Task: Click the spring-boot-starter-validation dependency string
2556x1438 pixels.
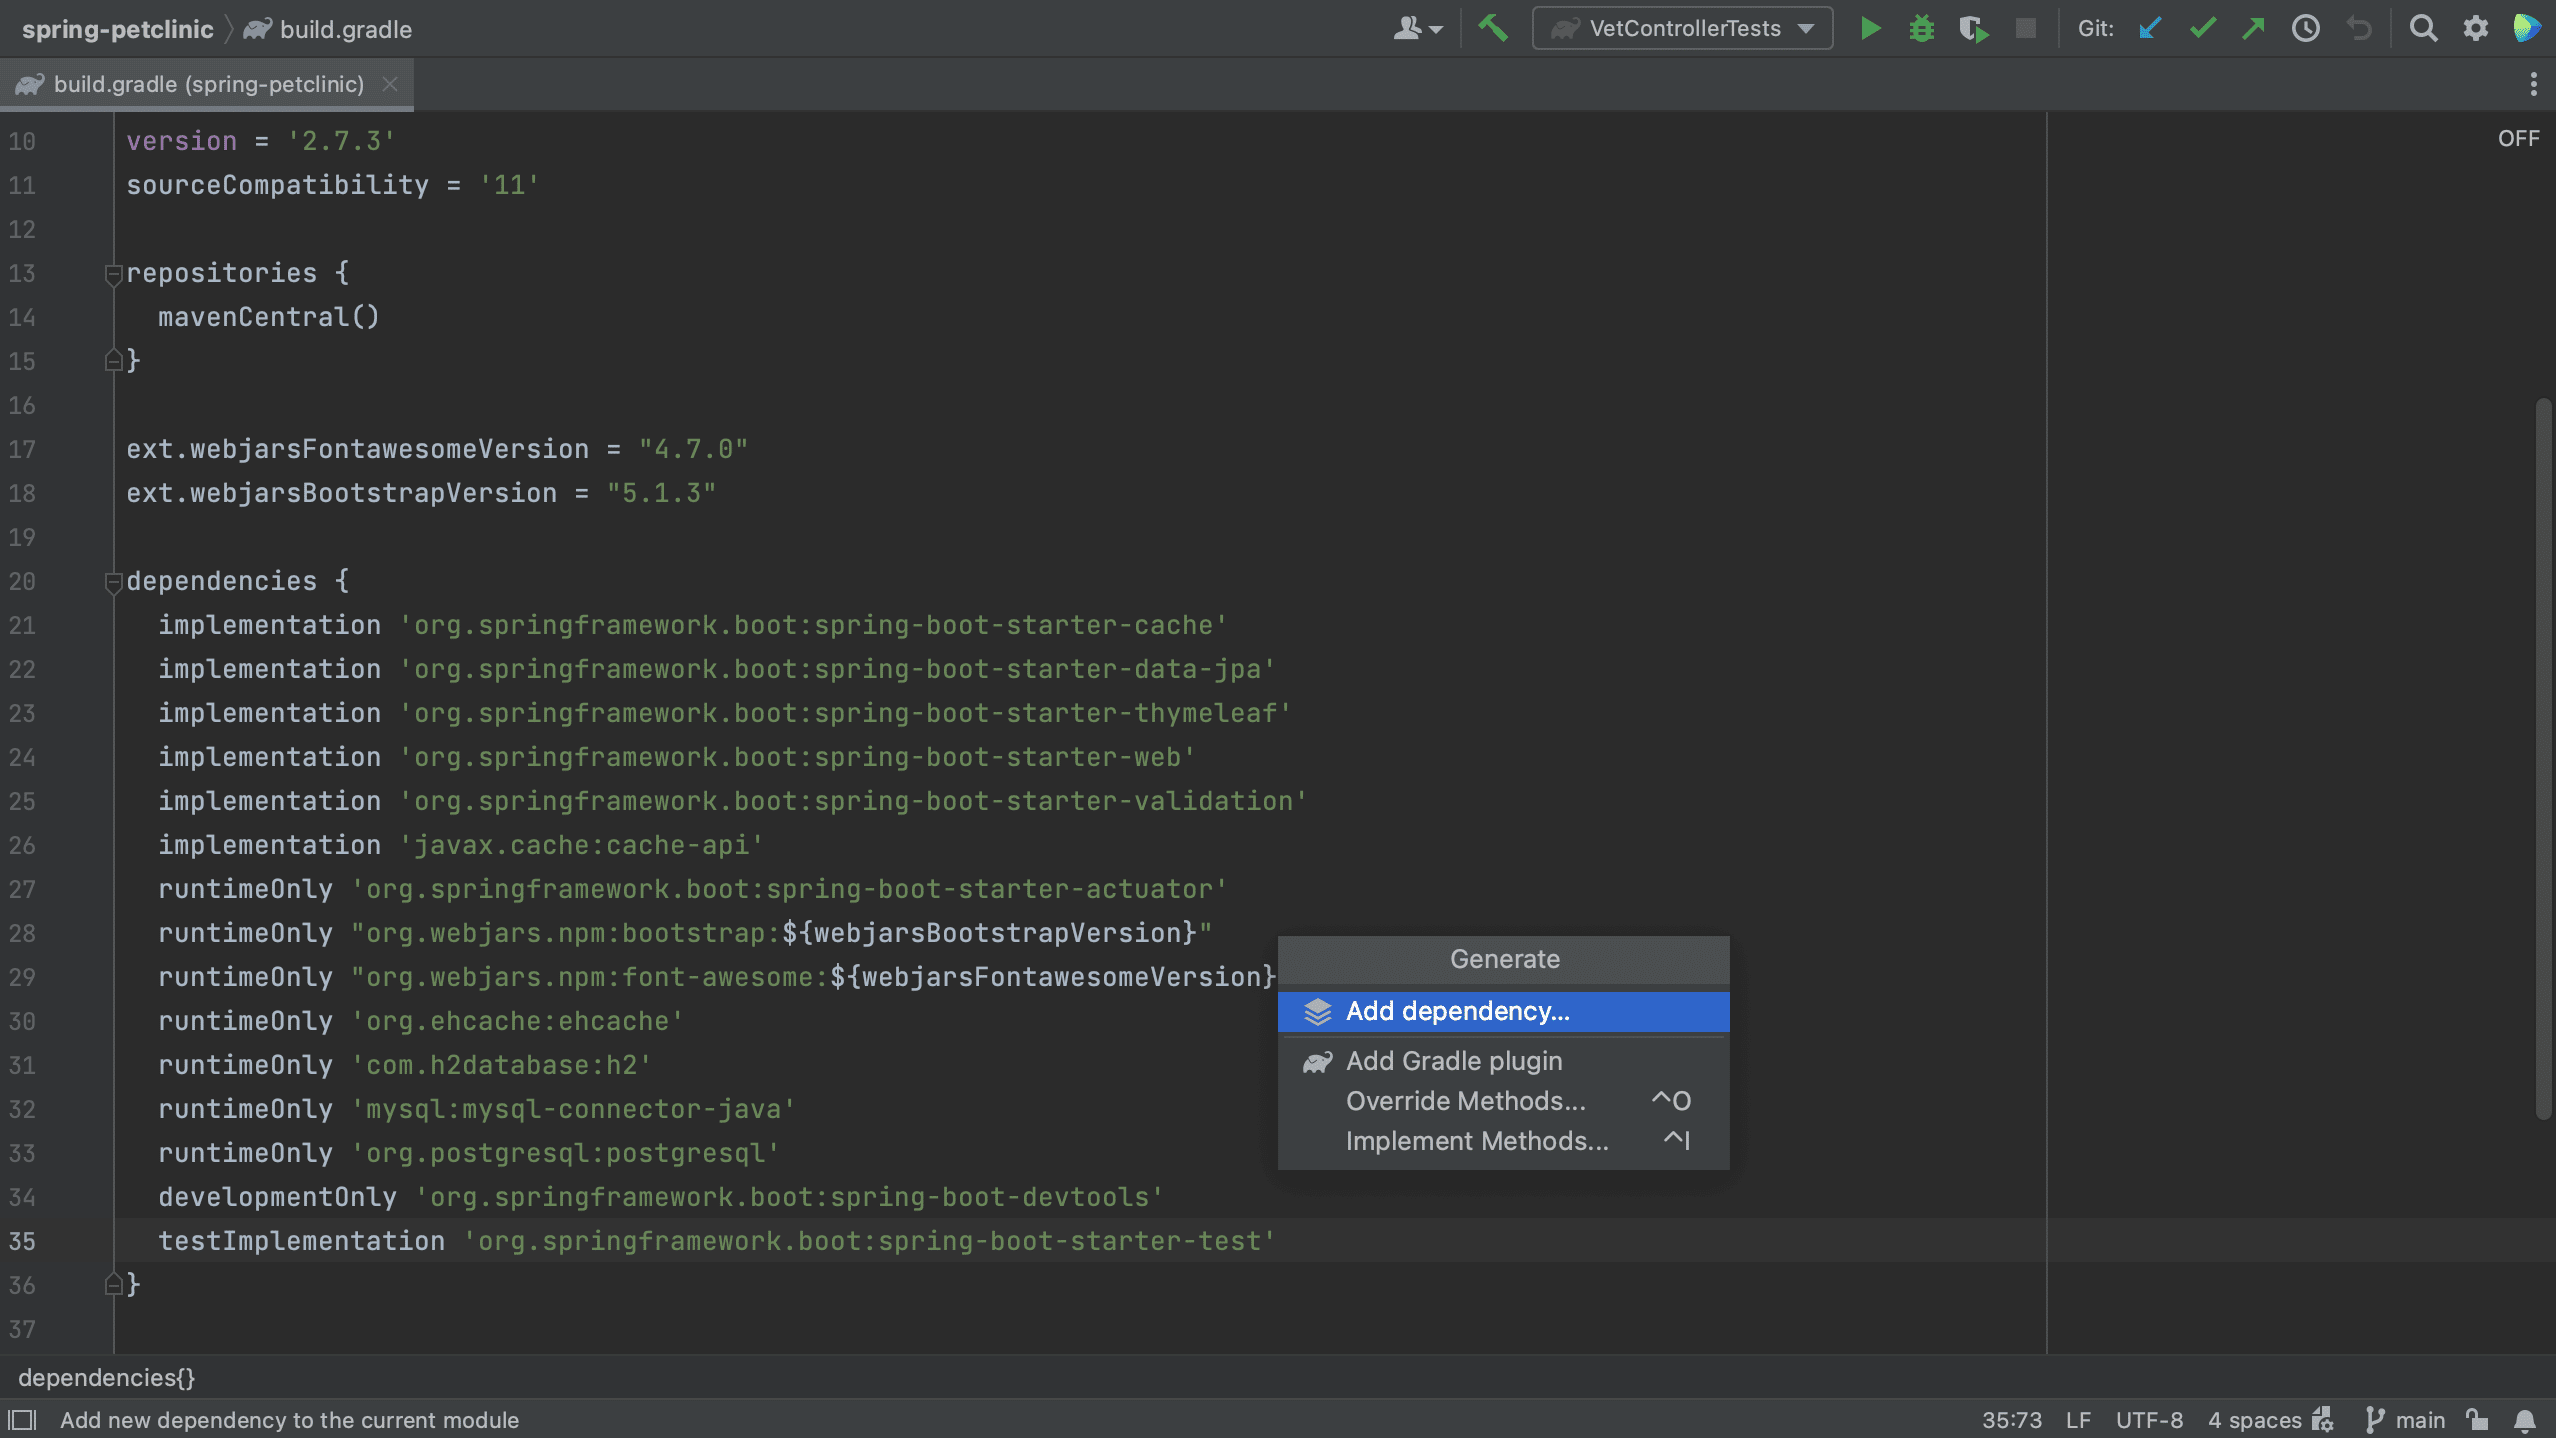Action: (x=853, y=801)
